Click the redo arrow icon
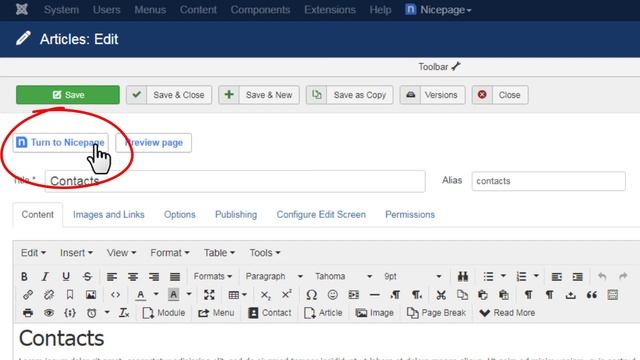Image resolution: width=640 pixels, height=360 pixels. (x=623, y=276)
